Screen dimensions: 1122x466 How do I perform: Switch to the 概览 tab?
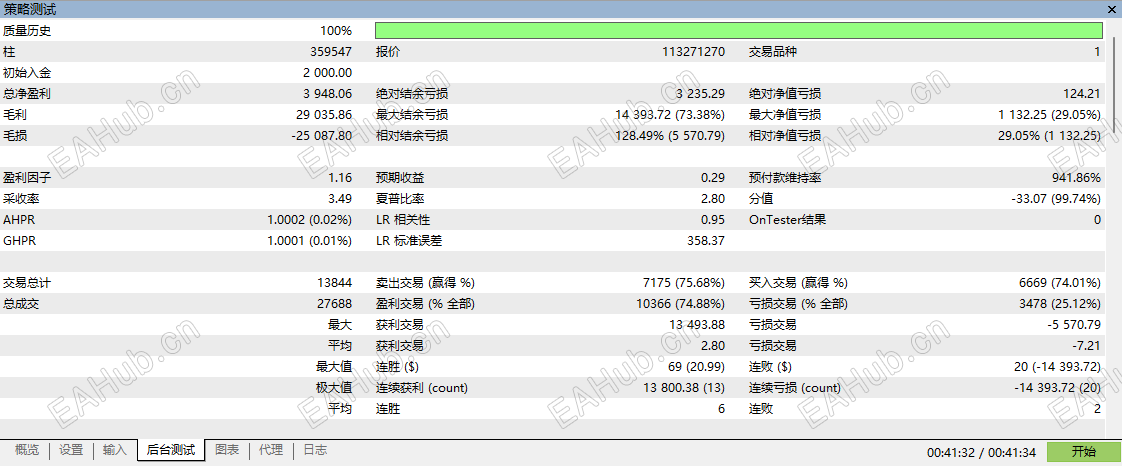pyautogui.click(x=27, y=450)
